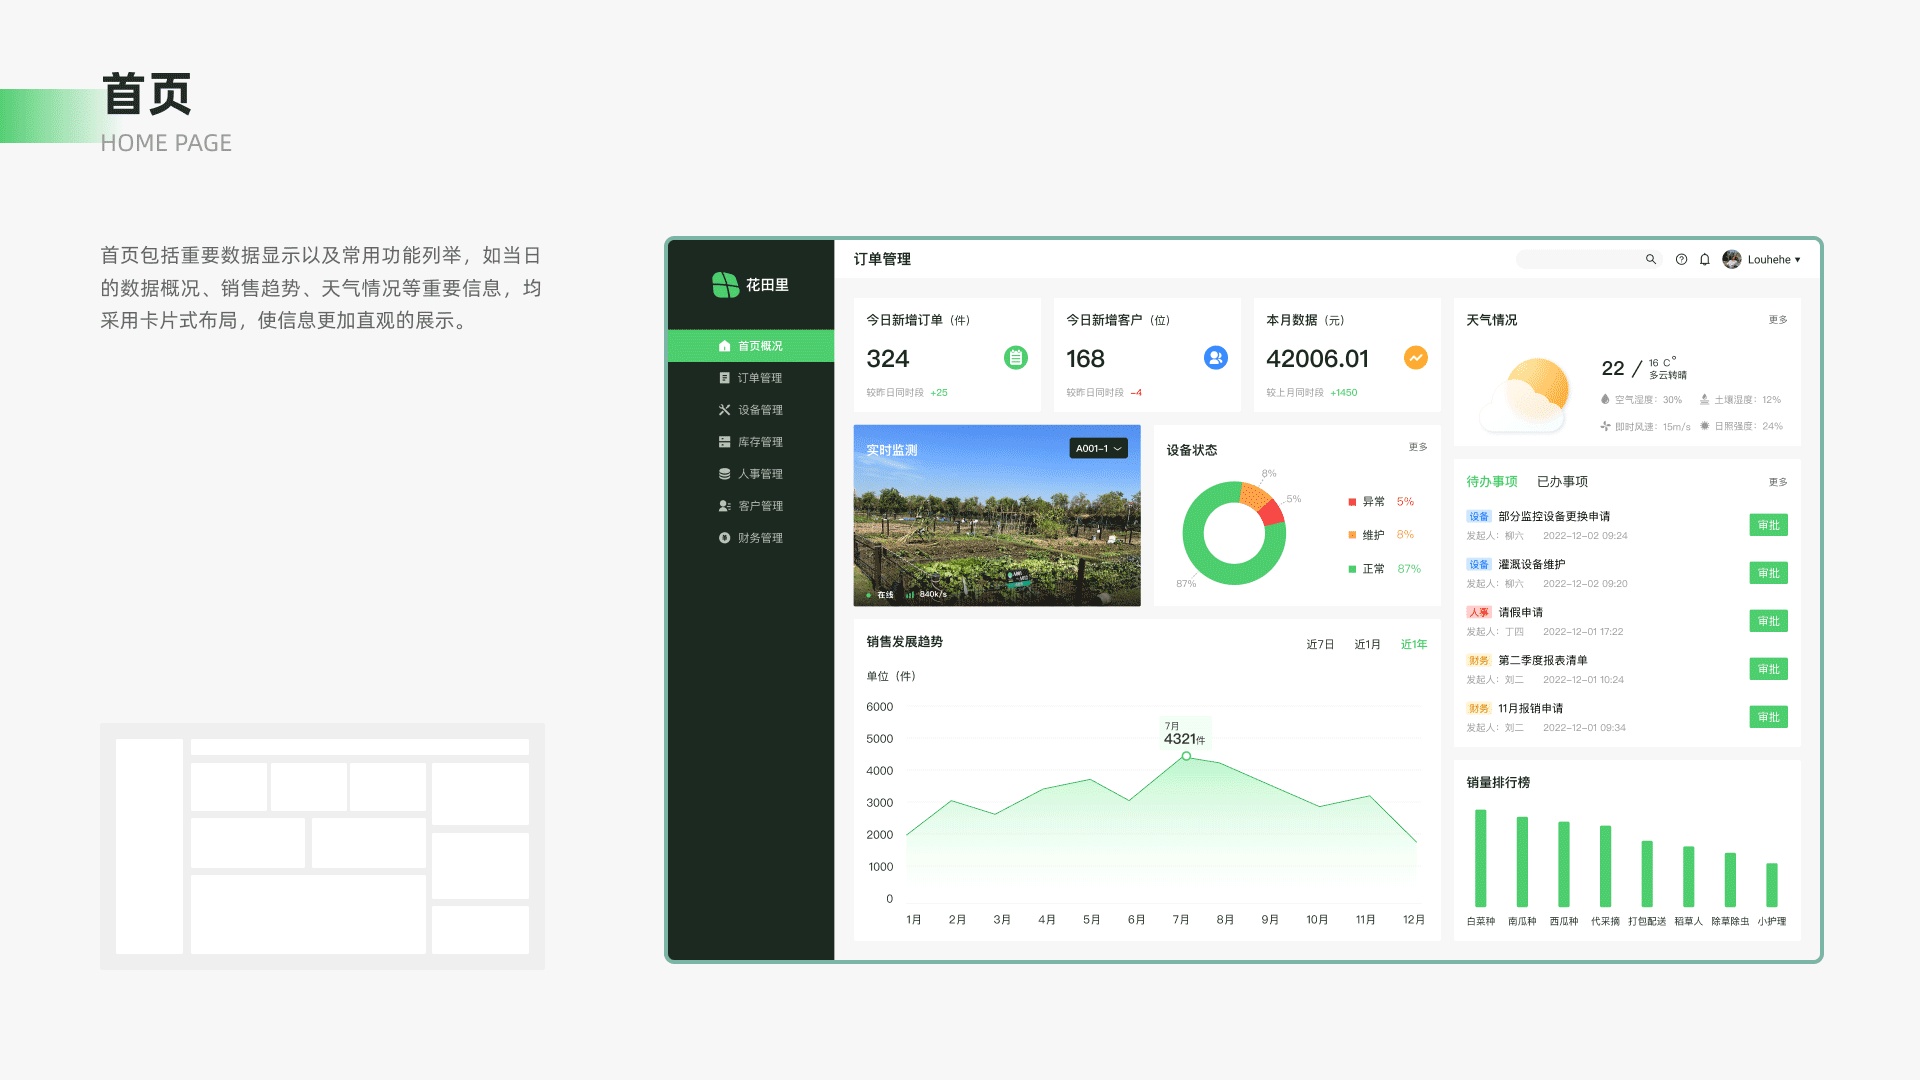Select the 待办事项 tab
This screenshot has height=1080, width=1920.
tap(1491, 481)
